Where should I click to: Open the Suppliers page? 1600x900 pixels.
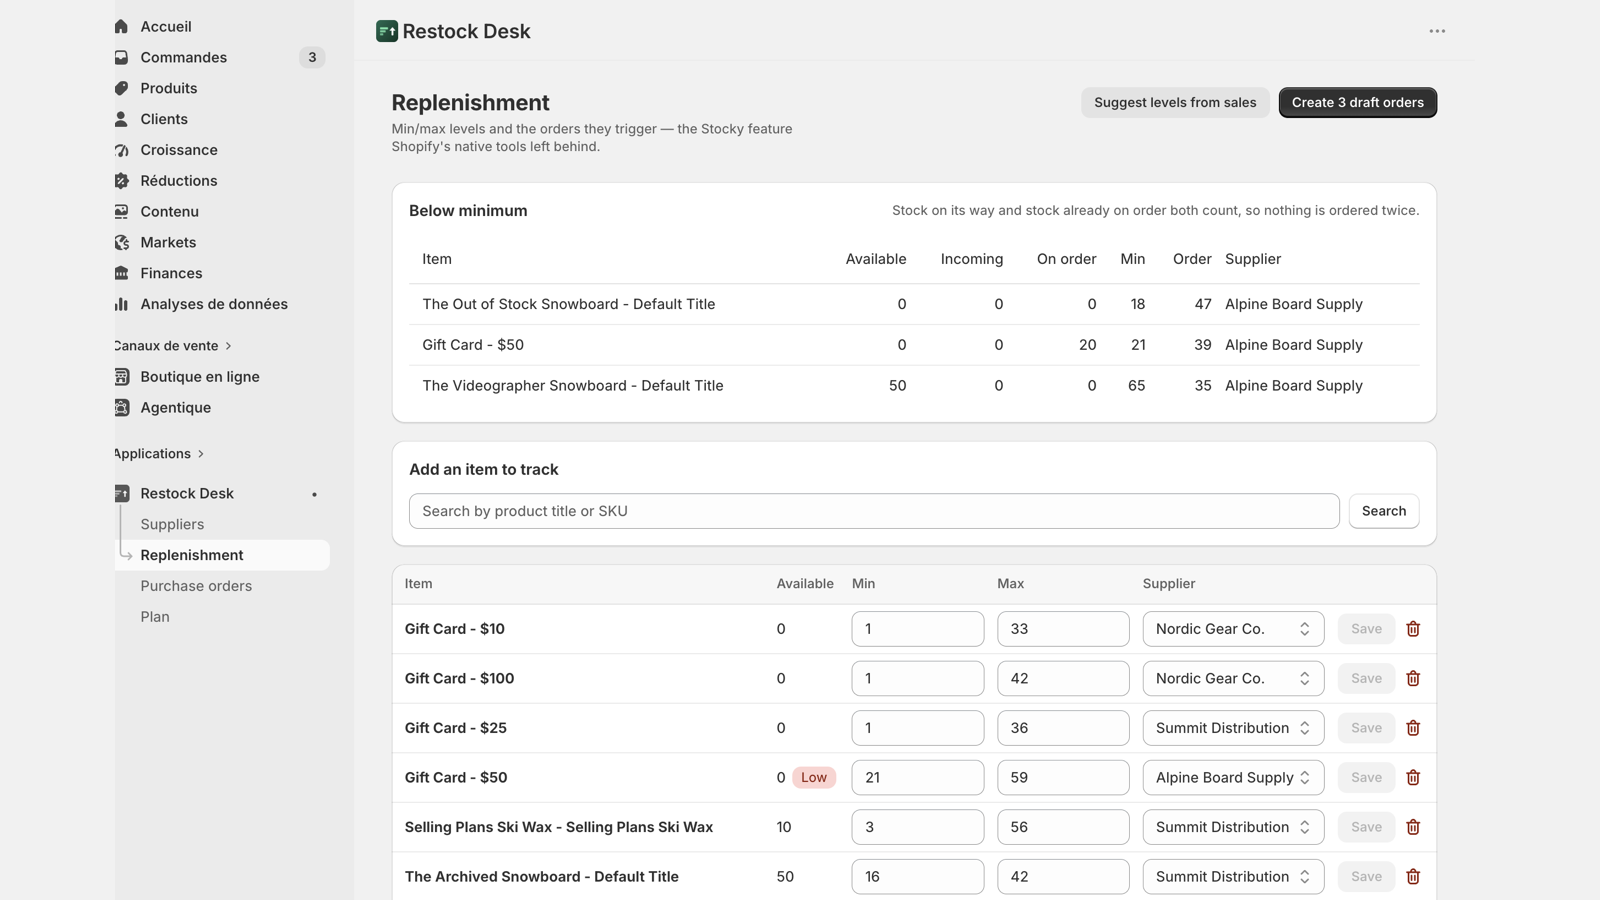(172, 524)
